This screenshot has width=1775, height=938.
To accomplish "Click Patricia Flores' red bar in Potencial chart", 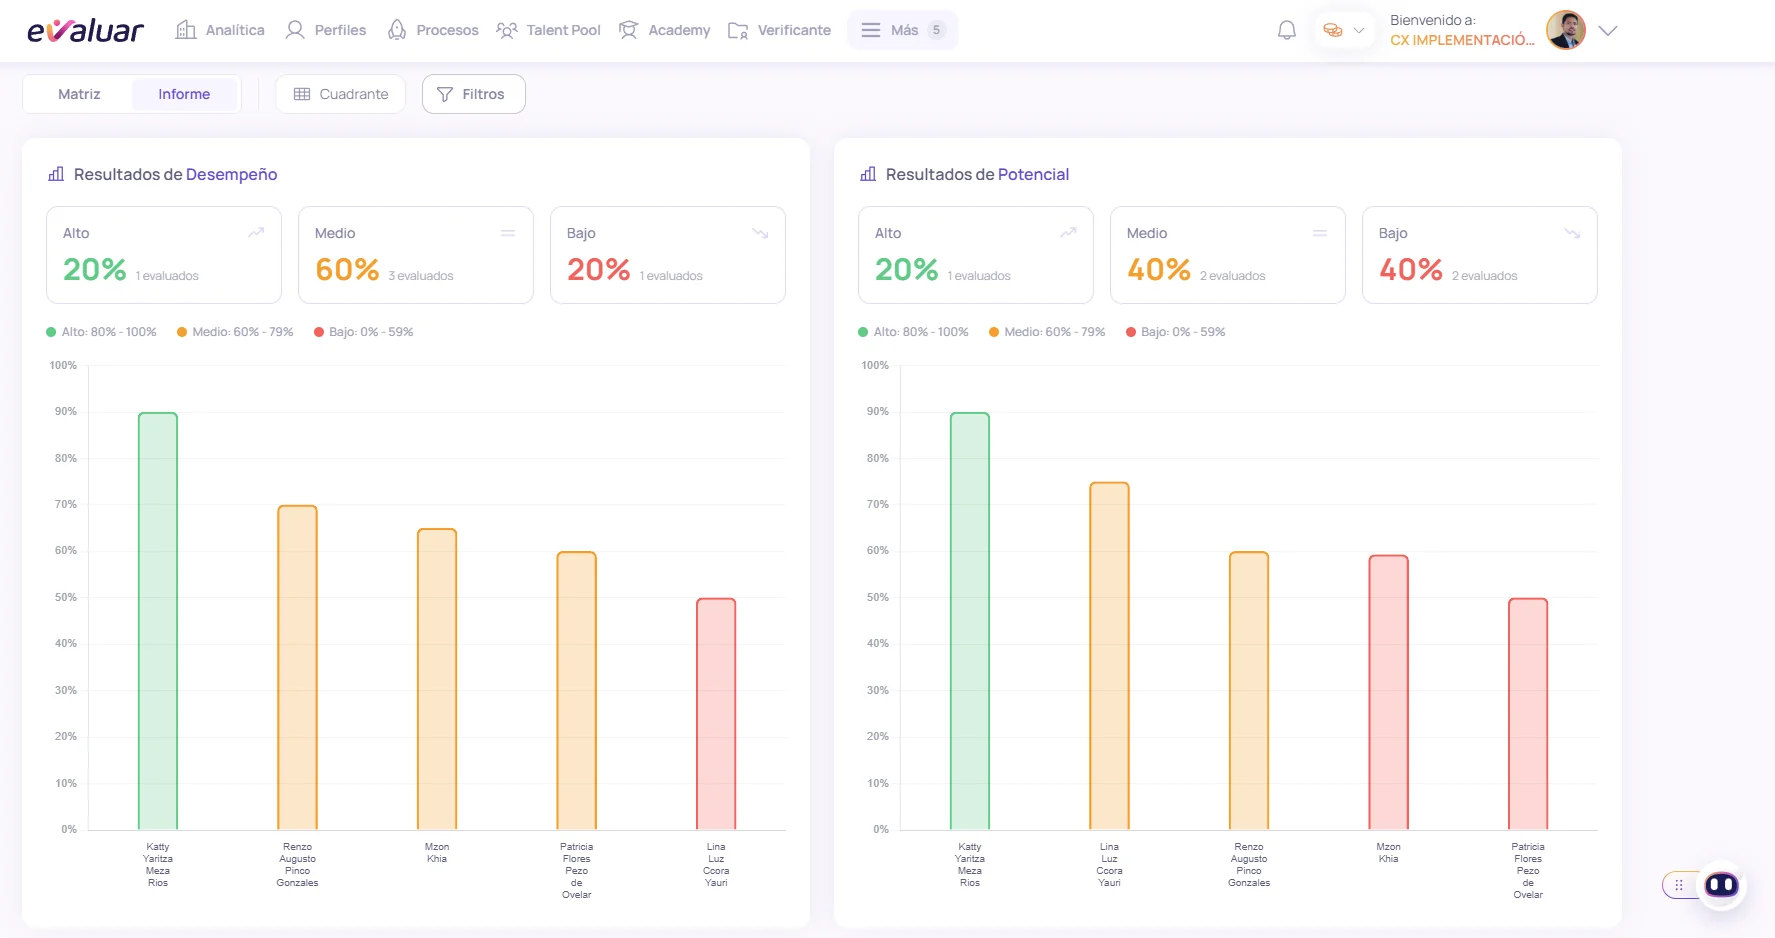I will tap(1528, 714).
